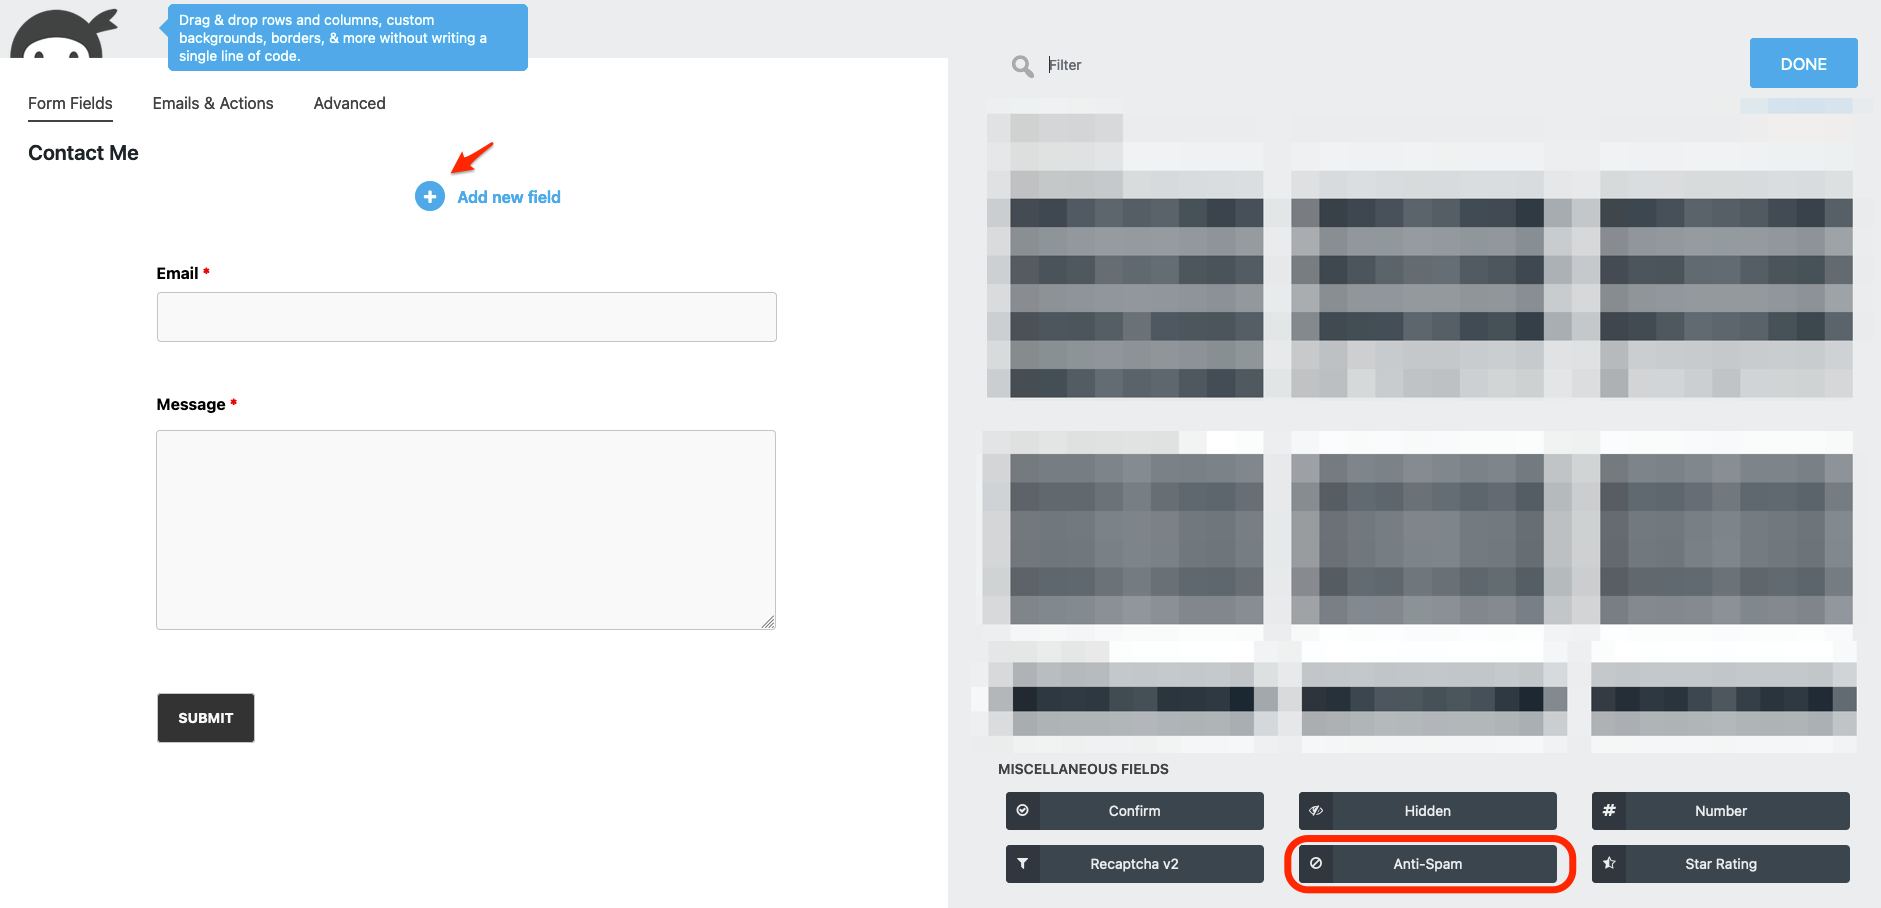The width and height of the screenshot is (1881, 908).
Task: Click the blue plus Add new field icon
Action: [x=430, y=197]
